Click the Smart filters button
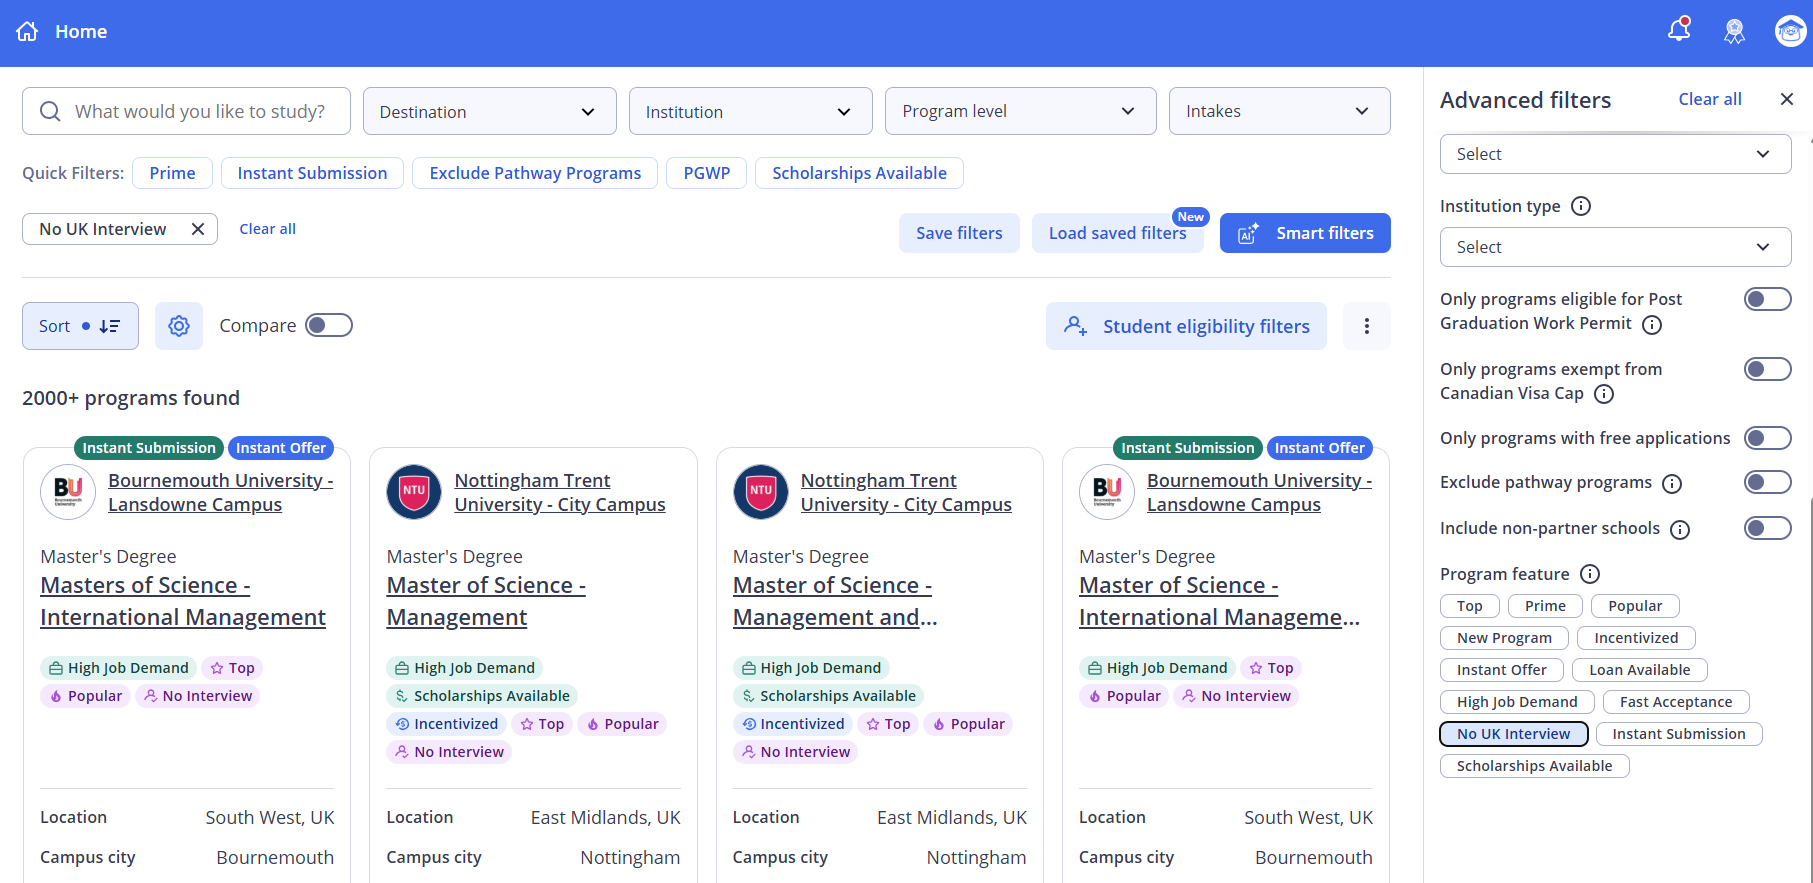 1305,233
